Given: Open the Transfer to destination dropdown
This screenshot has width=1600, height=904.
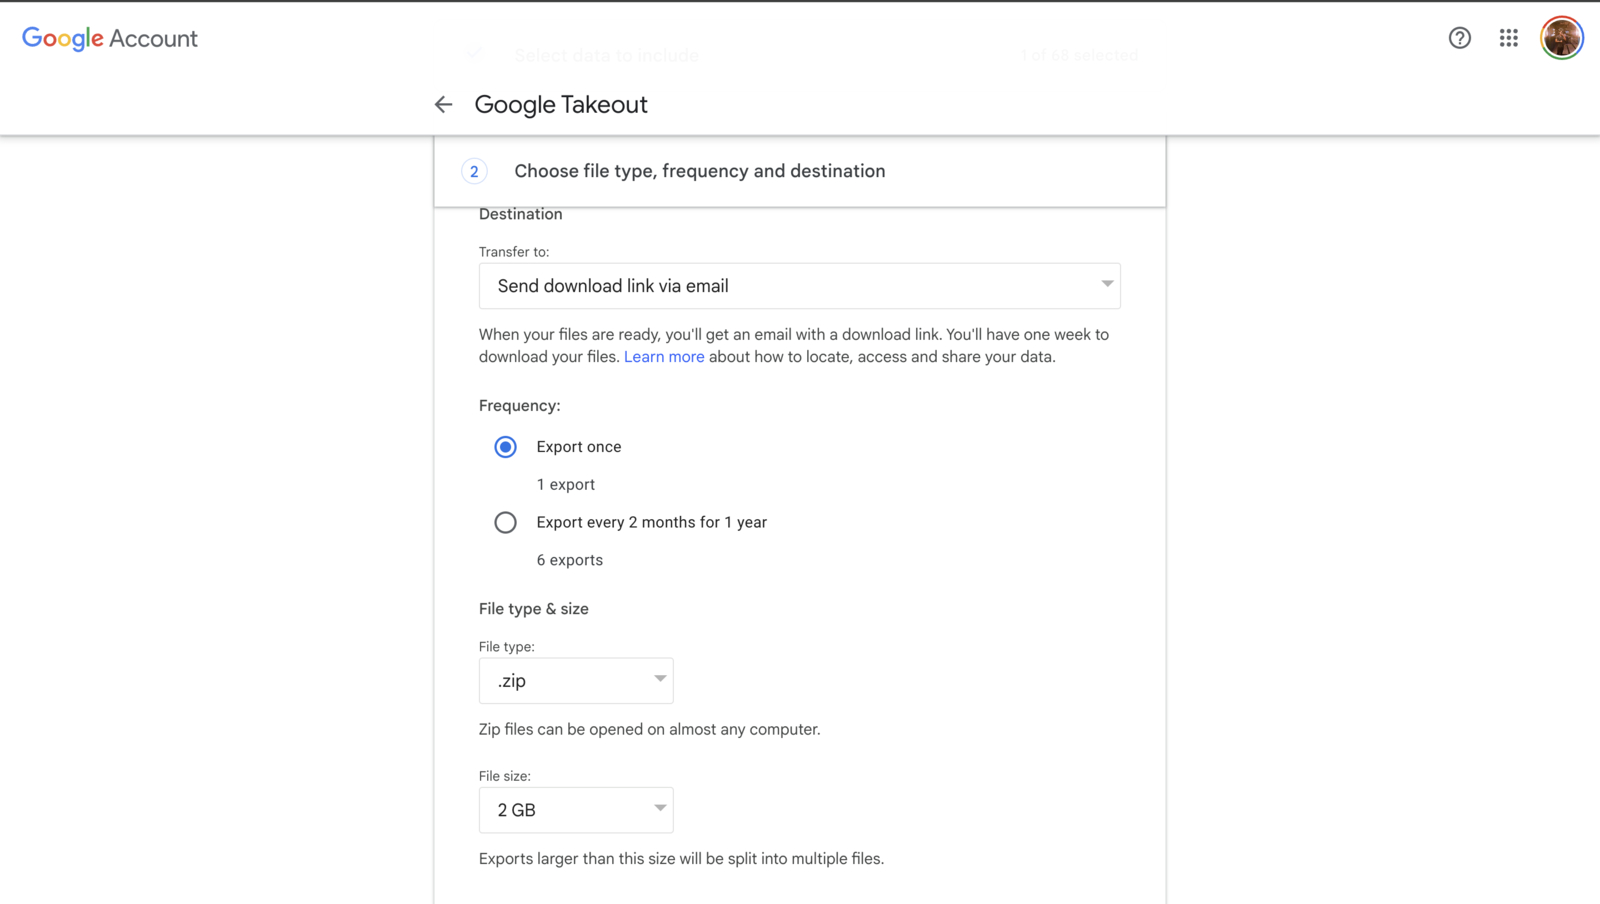Looking at the screenshot, I should click(x=799, y=286).
